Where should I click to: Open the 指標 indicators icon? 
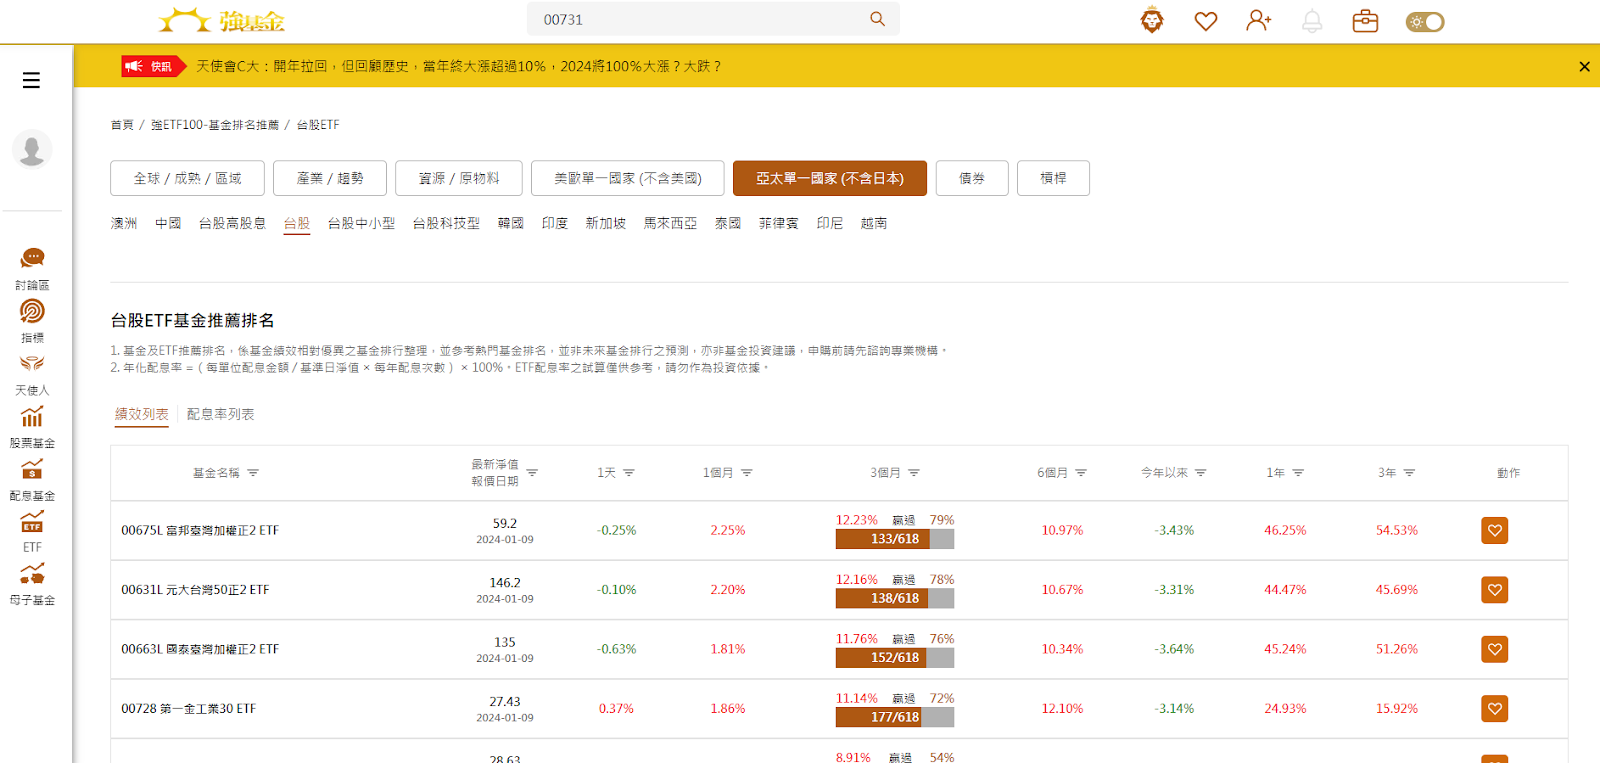(32, 311)
